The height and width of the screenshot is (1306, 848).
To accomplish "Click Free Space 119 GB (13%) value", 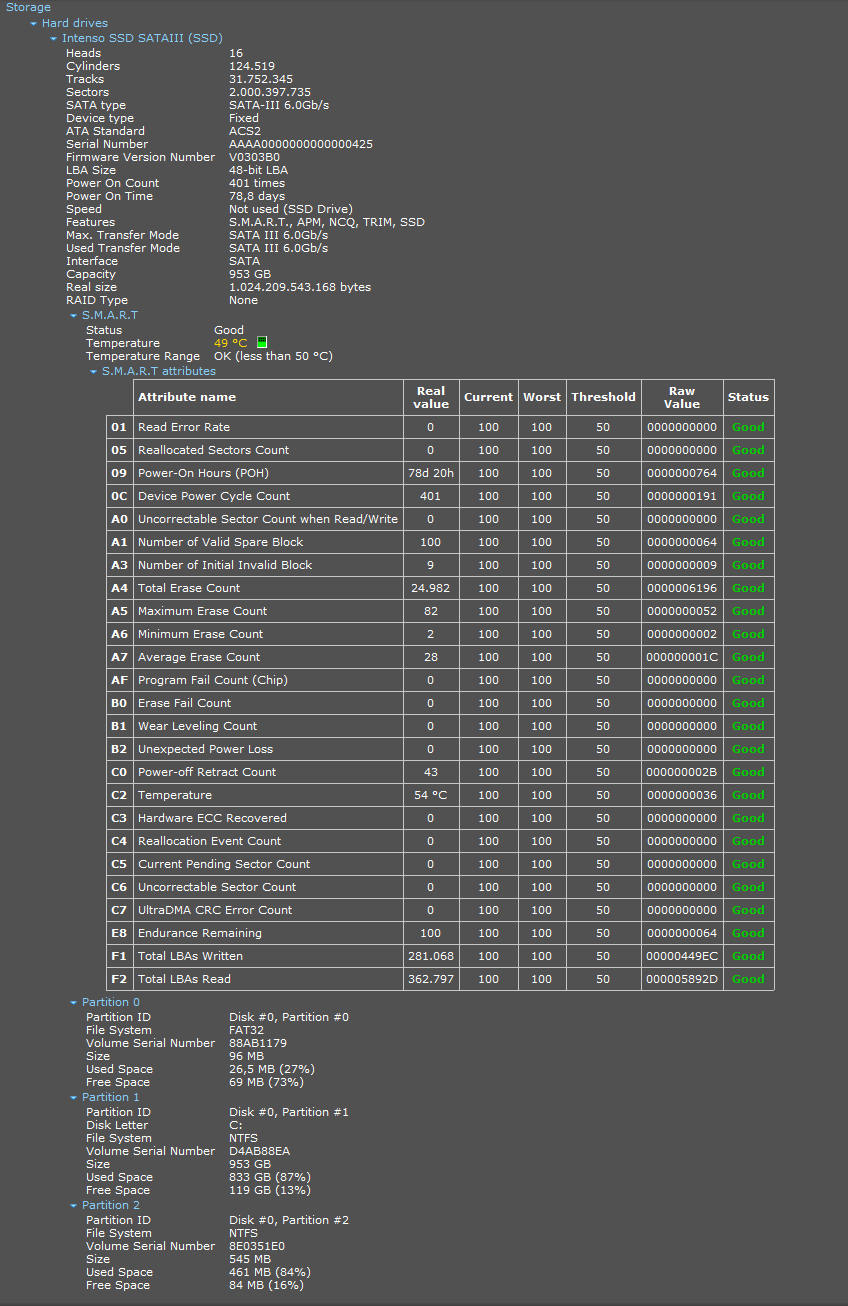I will pos(270,1190).
